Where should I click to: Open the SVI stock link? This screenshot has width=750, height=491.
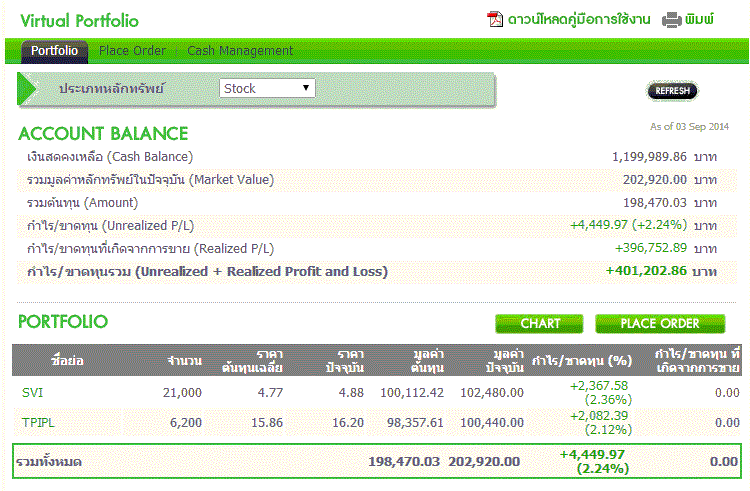coord(32,393)
